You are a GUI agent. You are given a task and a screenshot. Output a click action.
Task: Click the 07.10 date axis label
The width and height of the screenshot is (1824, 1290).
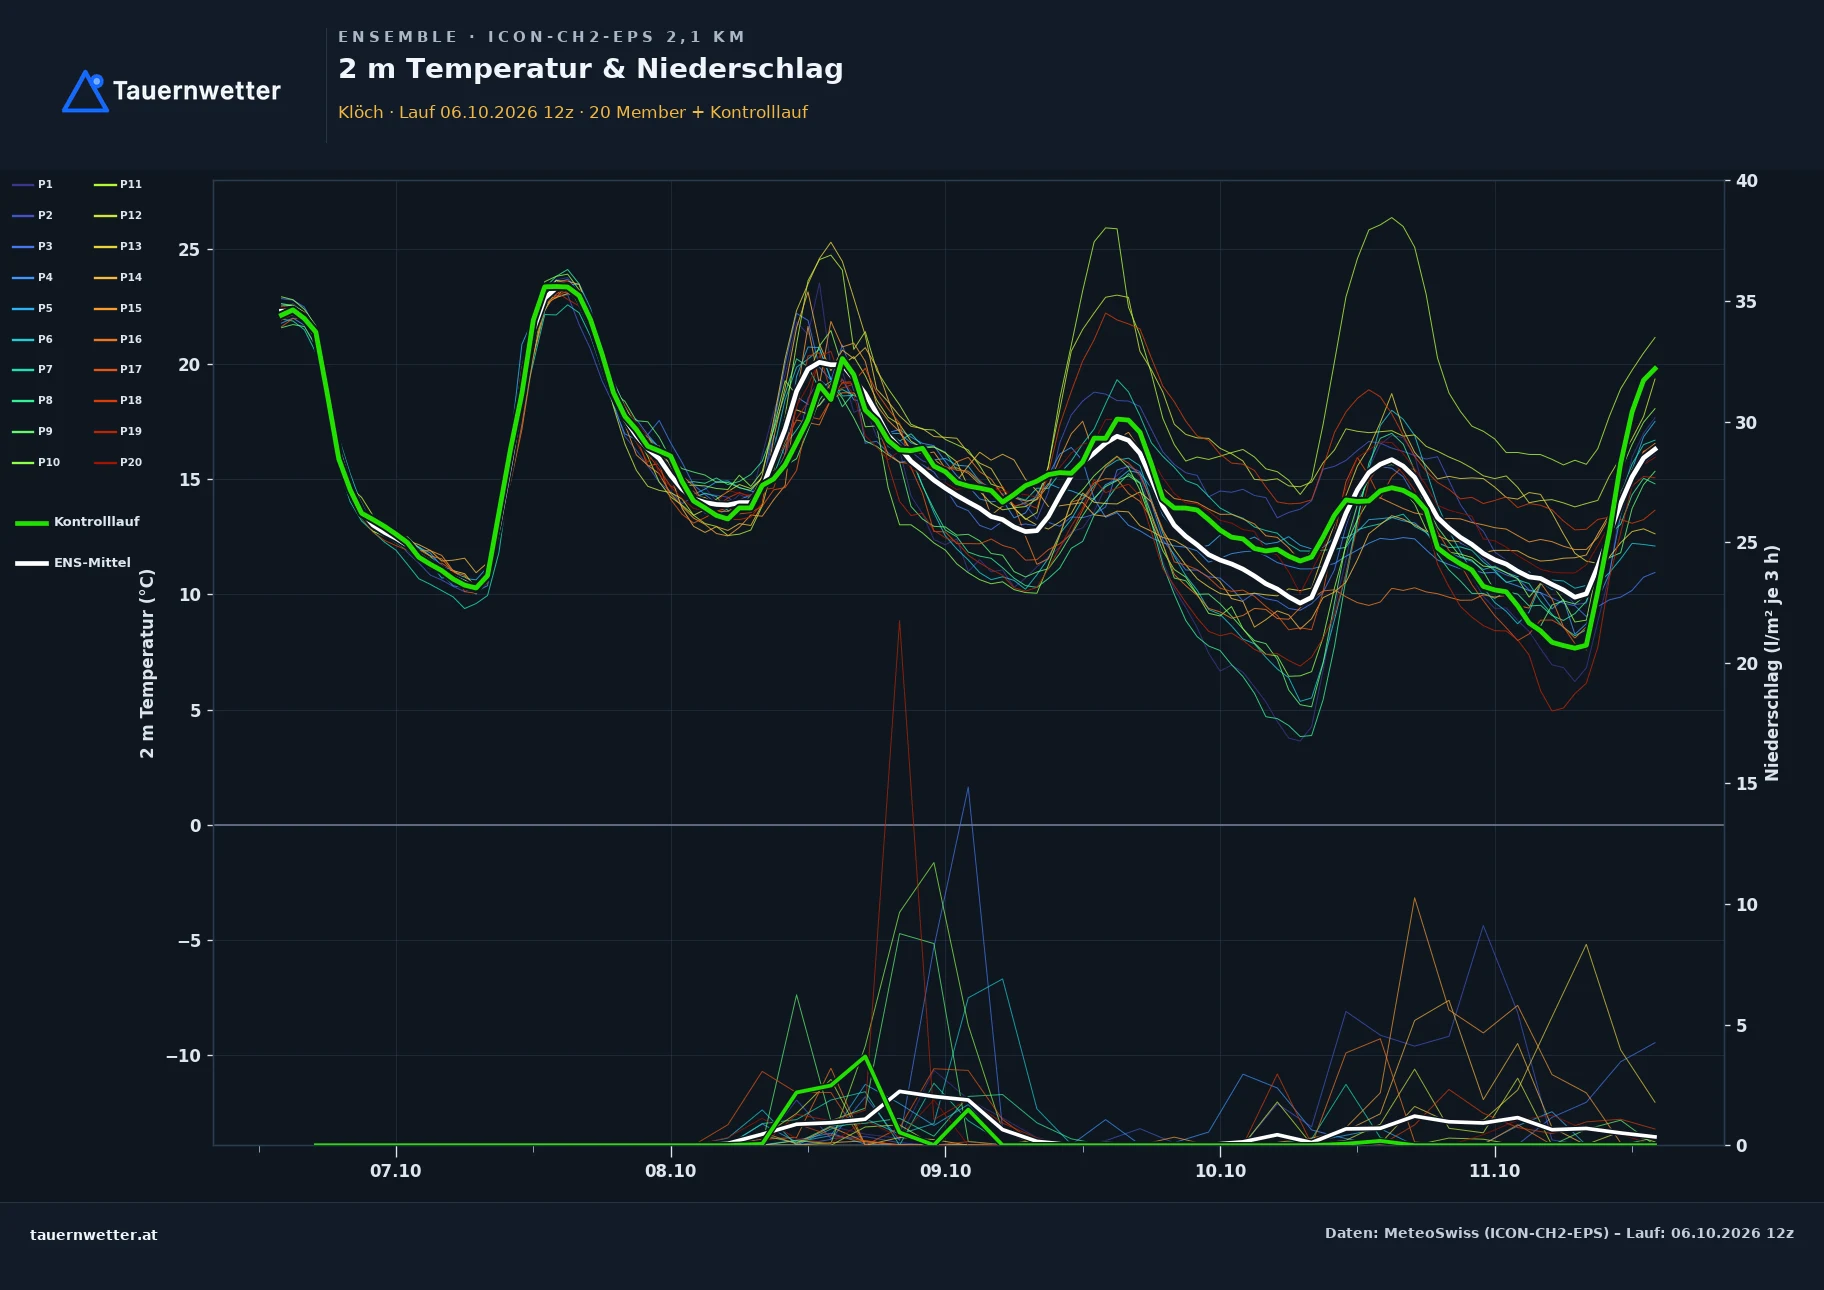tap(396, 1171)
